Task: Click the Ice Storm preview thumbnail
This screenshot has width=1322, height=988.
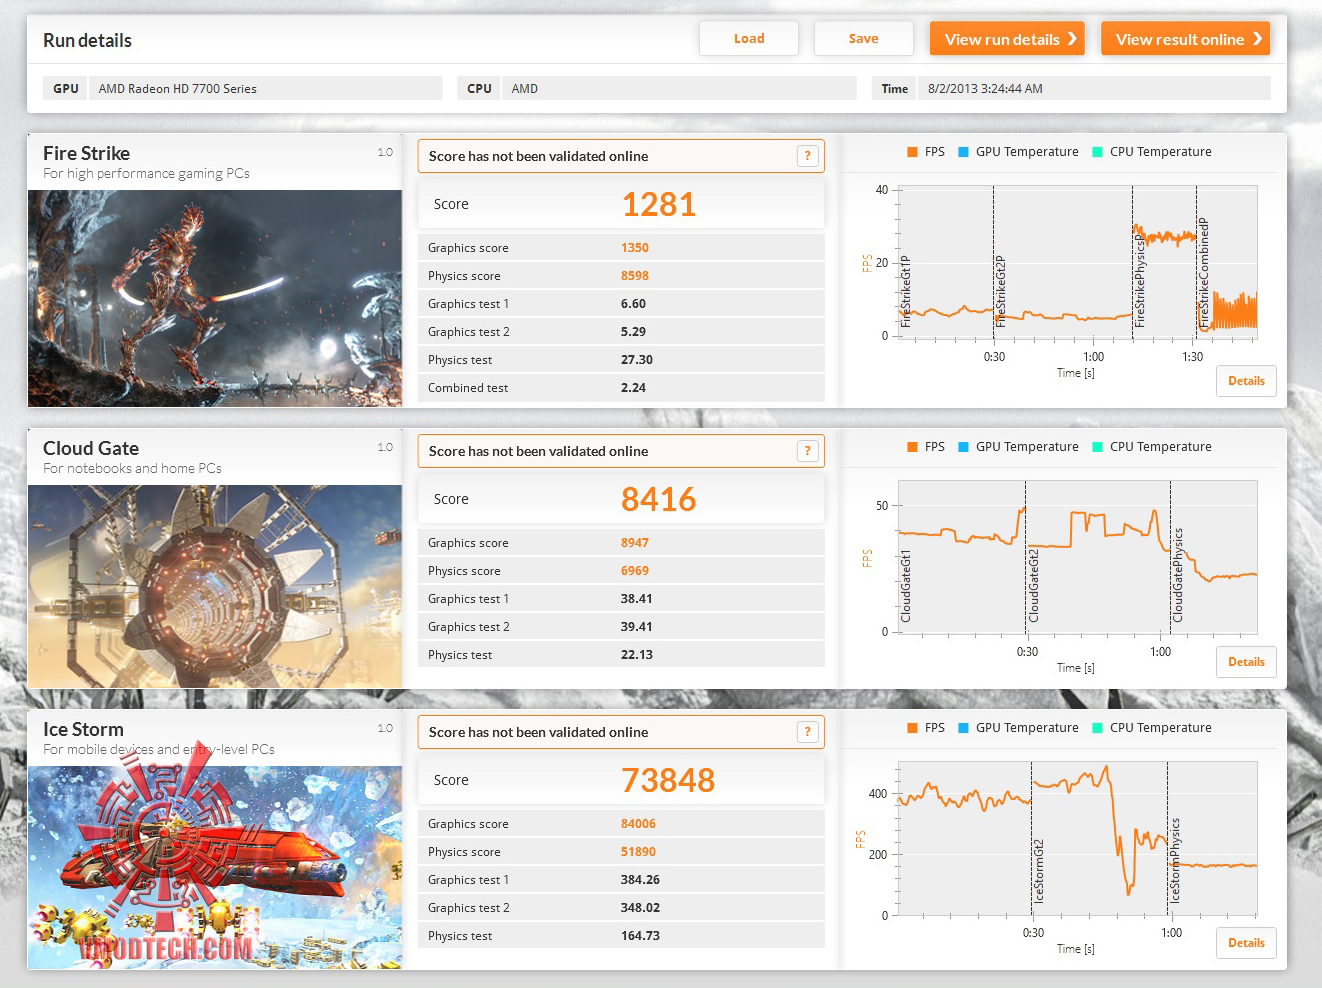Action: coord(215,867)
